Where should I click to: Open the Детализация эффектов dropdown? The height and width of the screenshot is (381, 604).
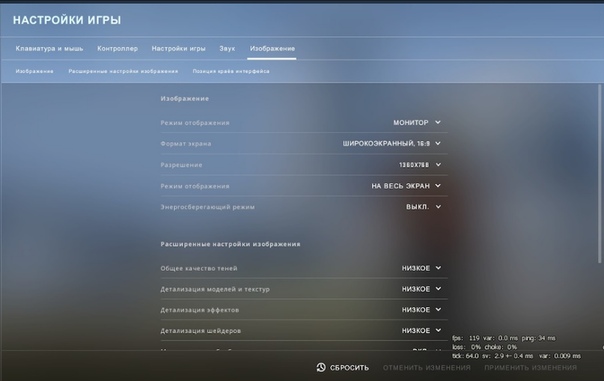421,310
